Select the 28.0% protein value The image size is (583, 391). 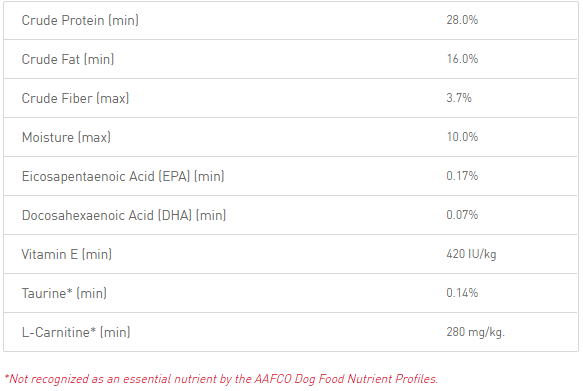pyautogui.click(x=462, y=20)
